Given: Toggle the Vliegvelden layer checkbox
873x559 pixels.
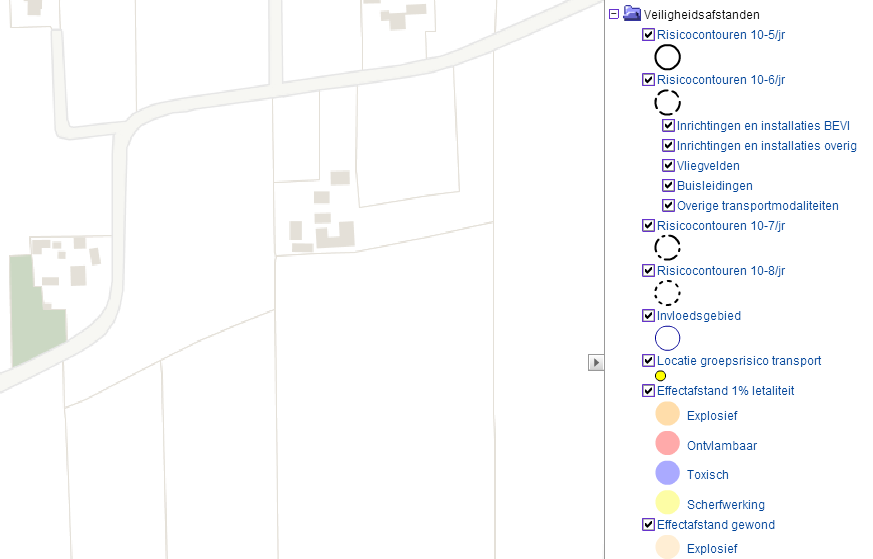Looking at the screenshot, I should tap(668, 166).
